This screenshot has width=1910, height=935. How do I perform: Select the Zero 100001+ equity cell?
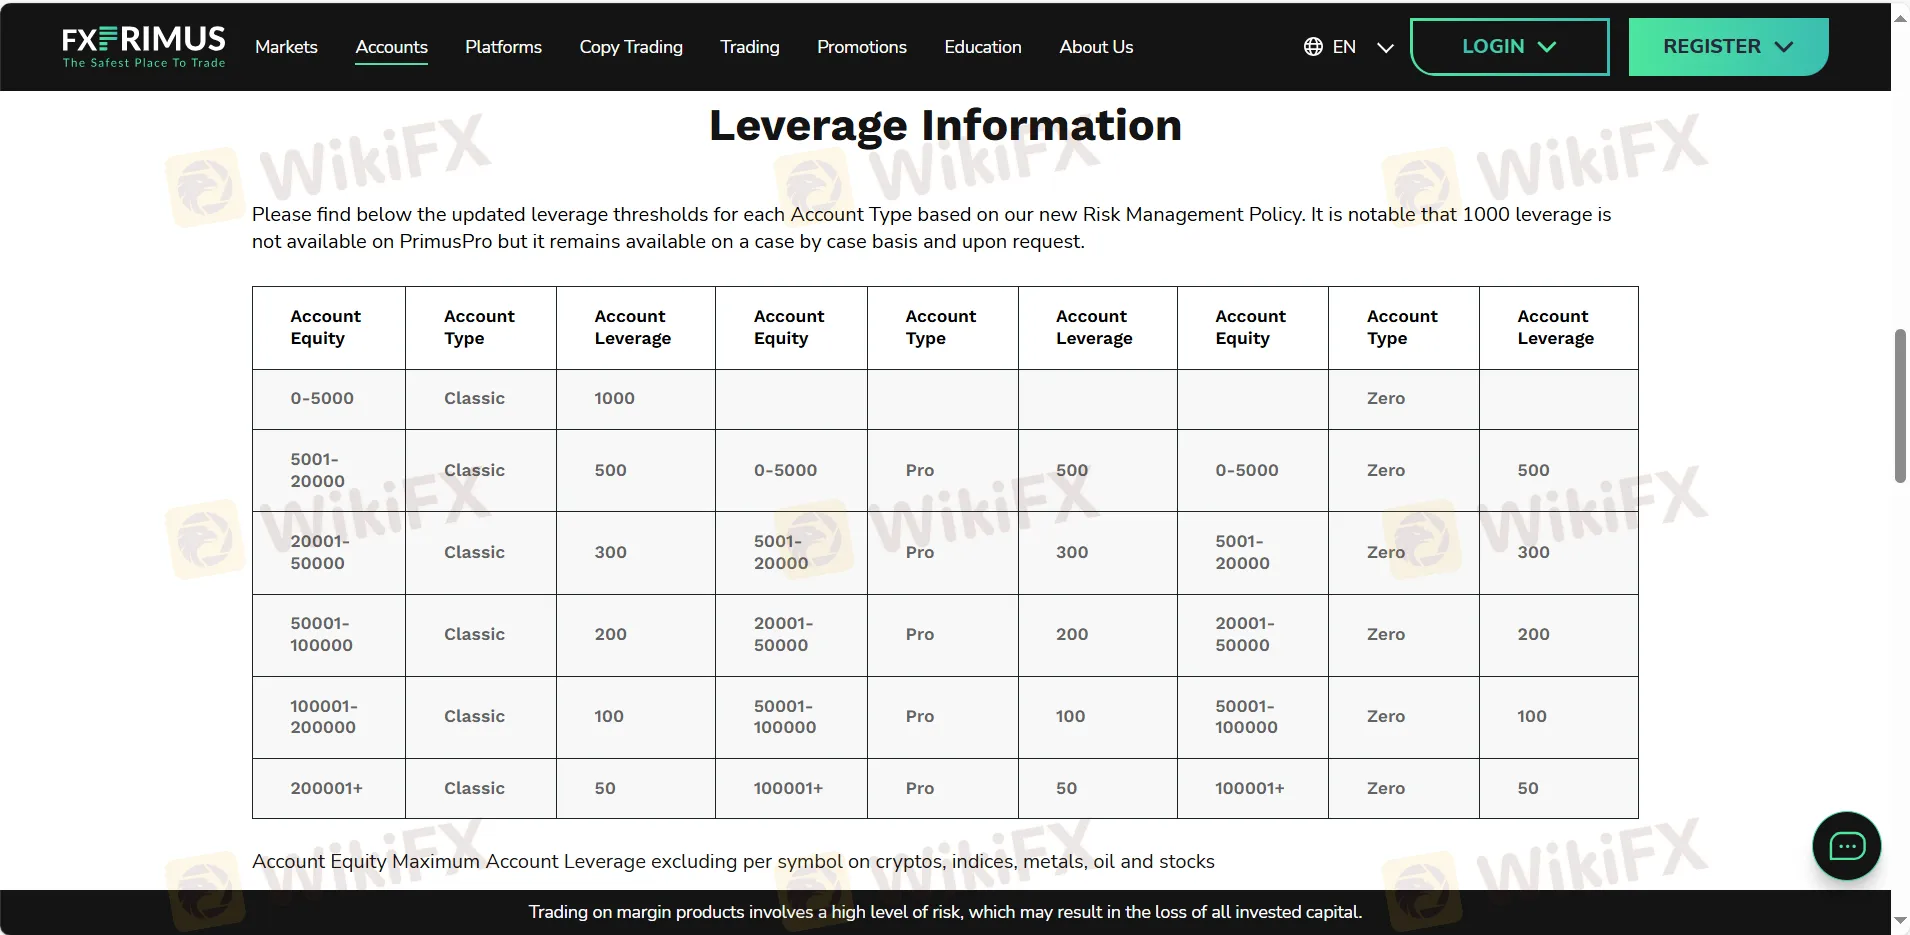point(1253,788)
